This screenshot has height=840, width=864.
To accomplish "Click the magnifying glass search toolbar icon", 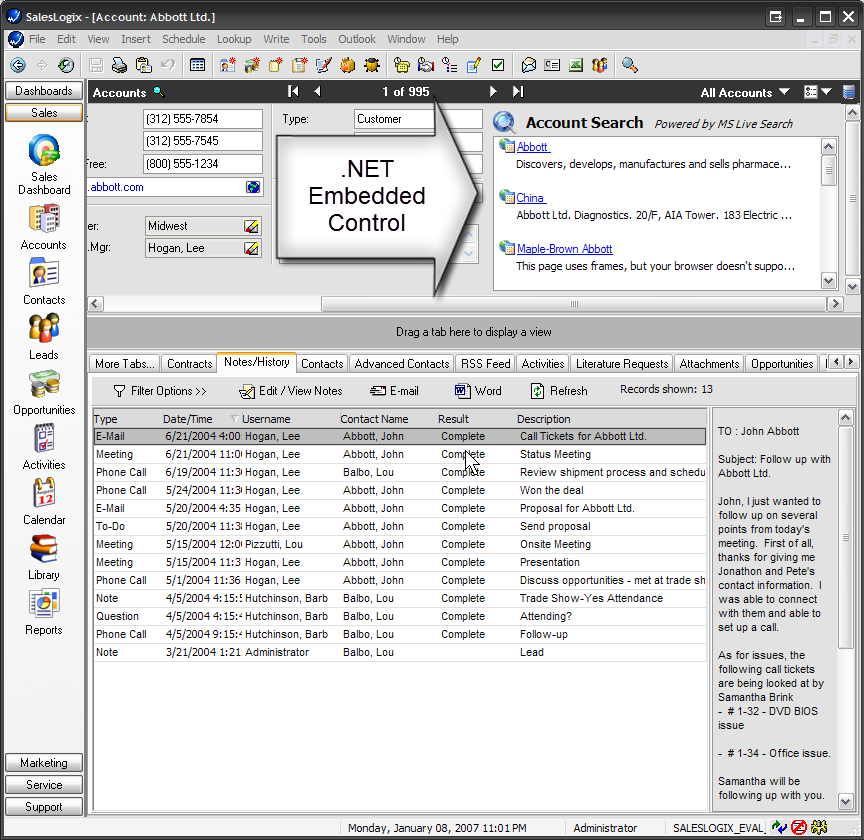I will 629,65.
